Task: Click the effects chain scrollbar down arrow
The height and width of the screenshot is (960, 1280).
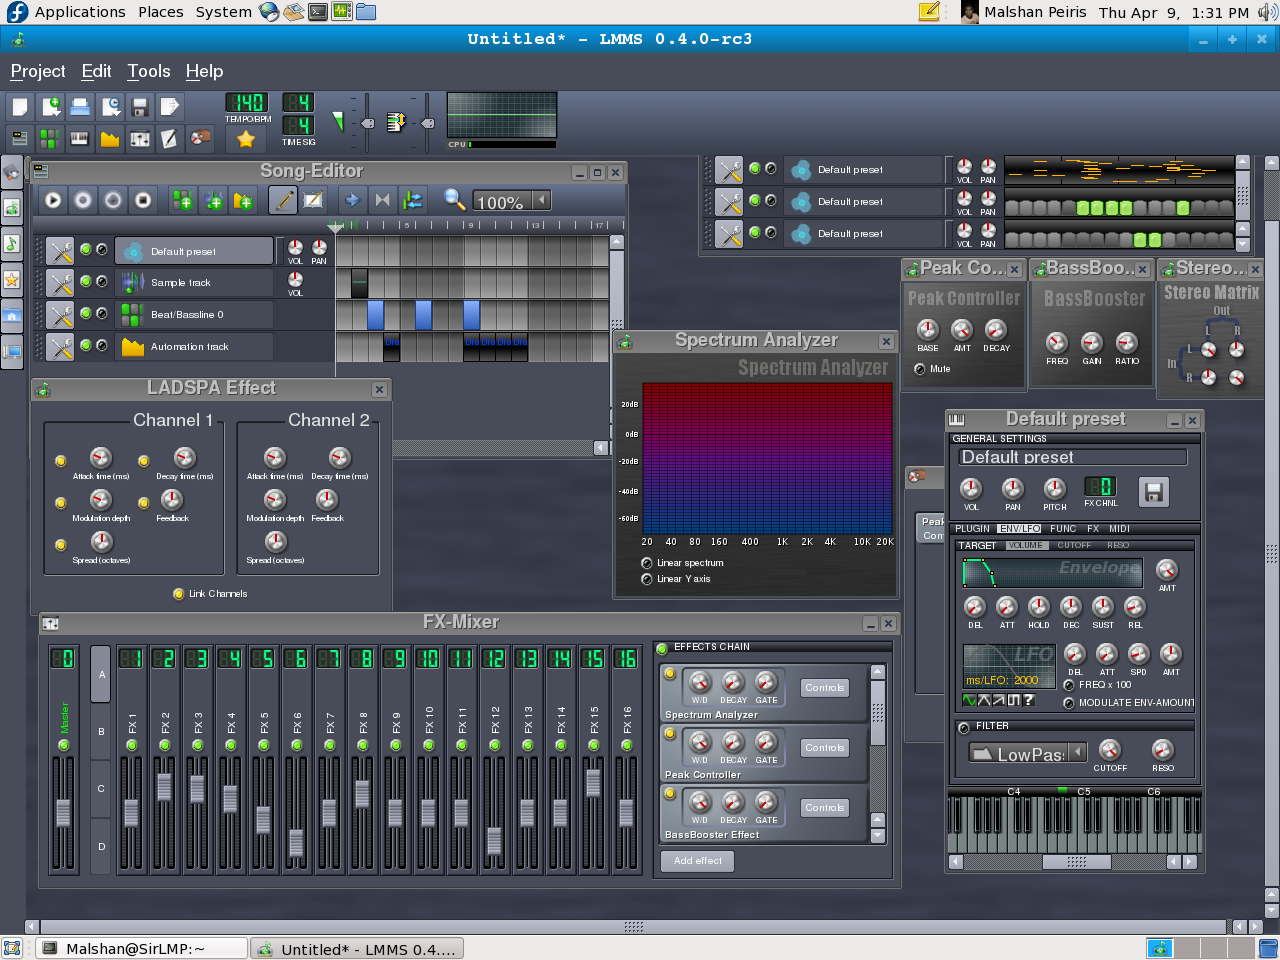Action: pyautogui.click(x=878, y=836)
